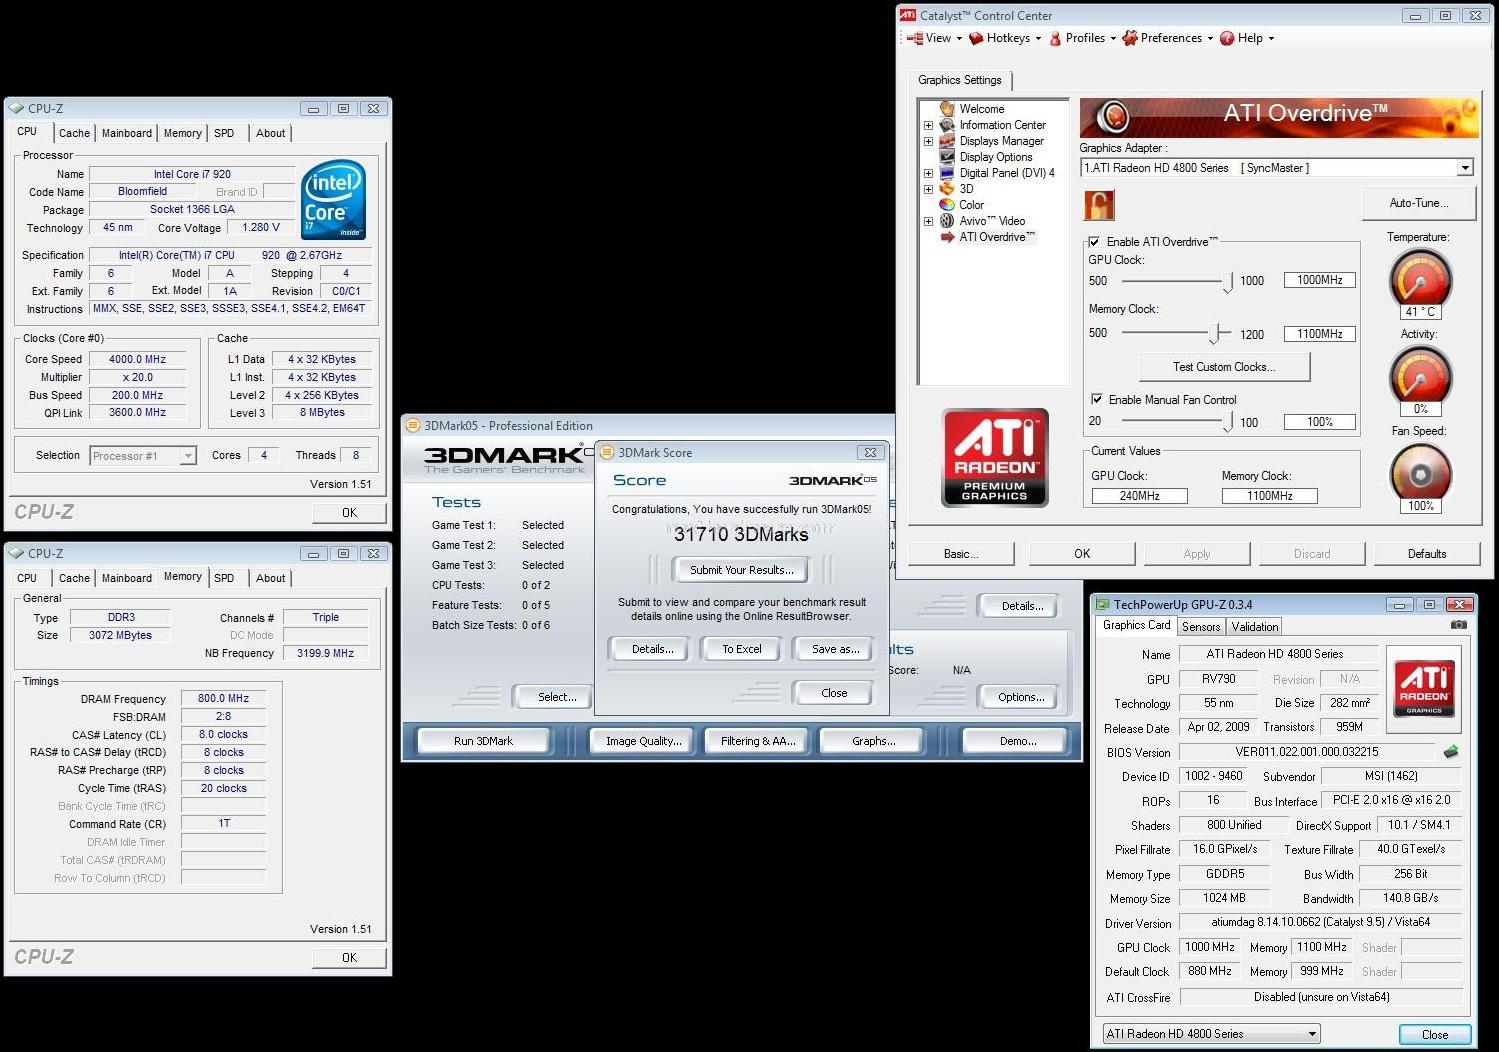
Task: Click the ATI Overdrive arrow tree icon
Action: coord(947,237)
